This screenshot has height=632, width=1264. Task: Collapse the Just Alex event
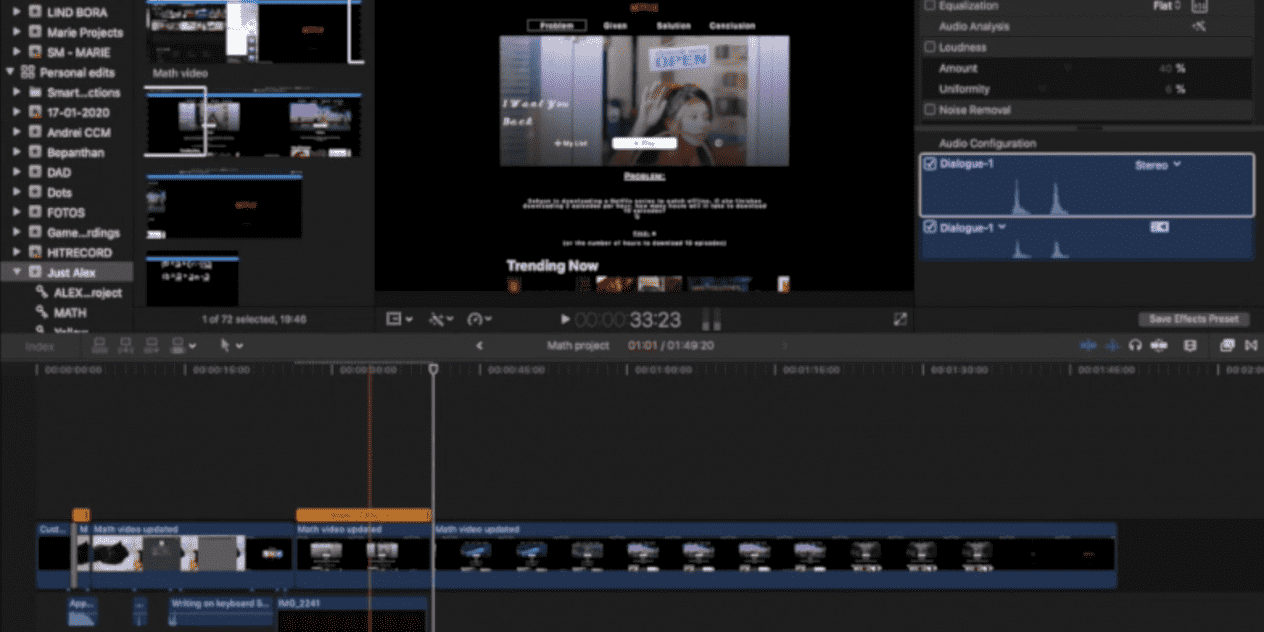17,272
